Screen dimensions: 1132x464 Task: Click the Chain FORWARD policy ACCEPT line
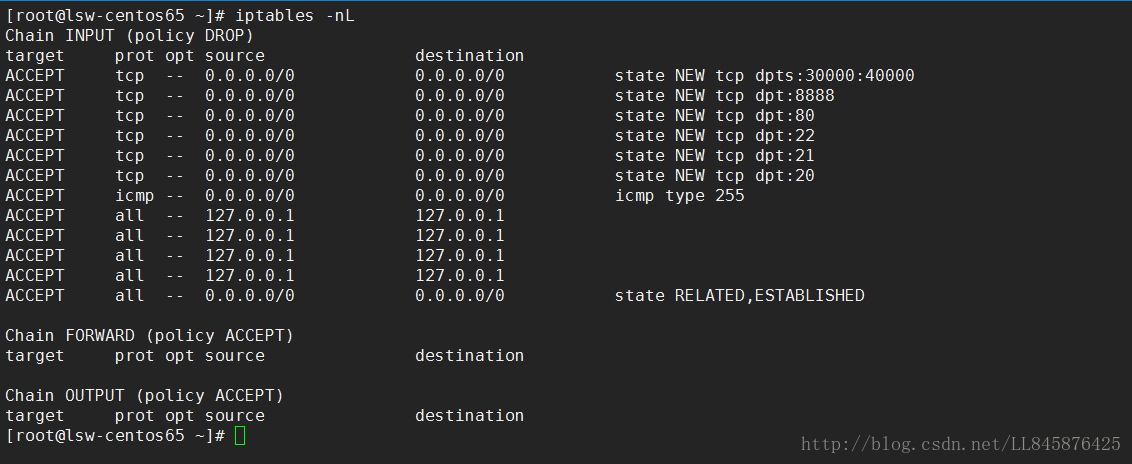(149, 336)
